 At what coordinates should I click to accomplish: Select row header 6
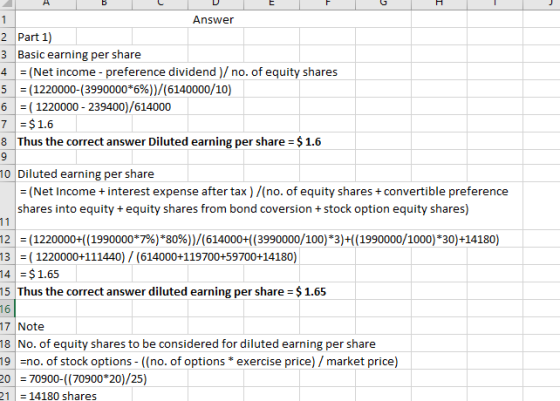click(8, 106)
